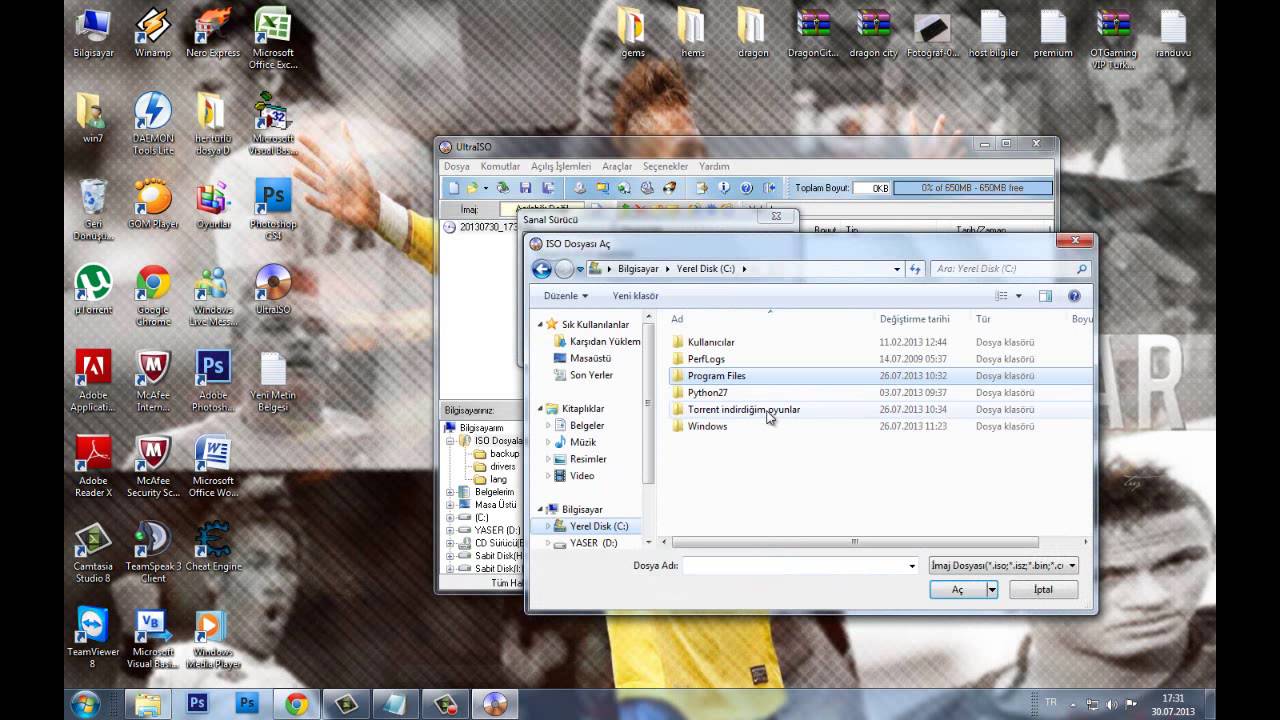Click the blue Info icon in UltraISO toolbar
This screenshot has height=720, width=1280.
pyautogui.click(x=724, y=188)
